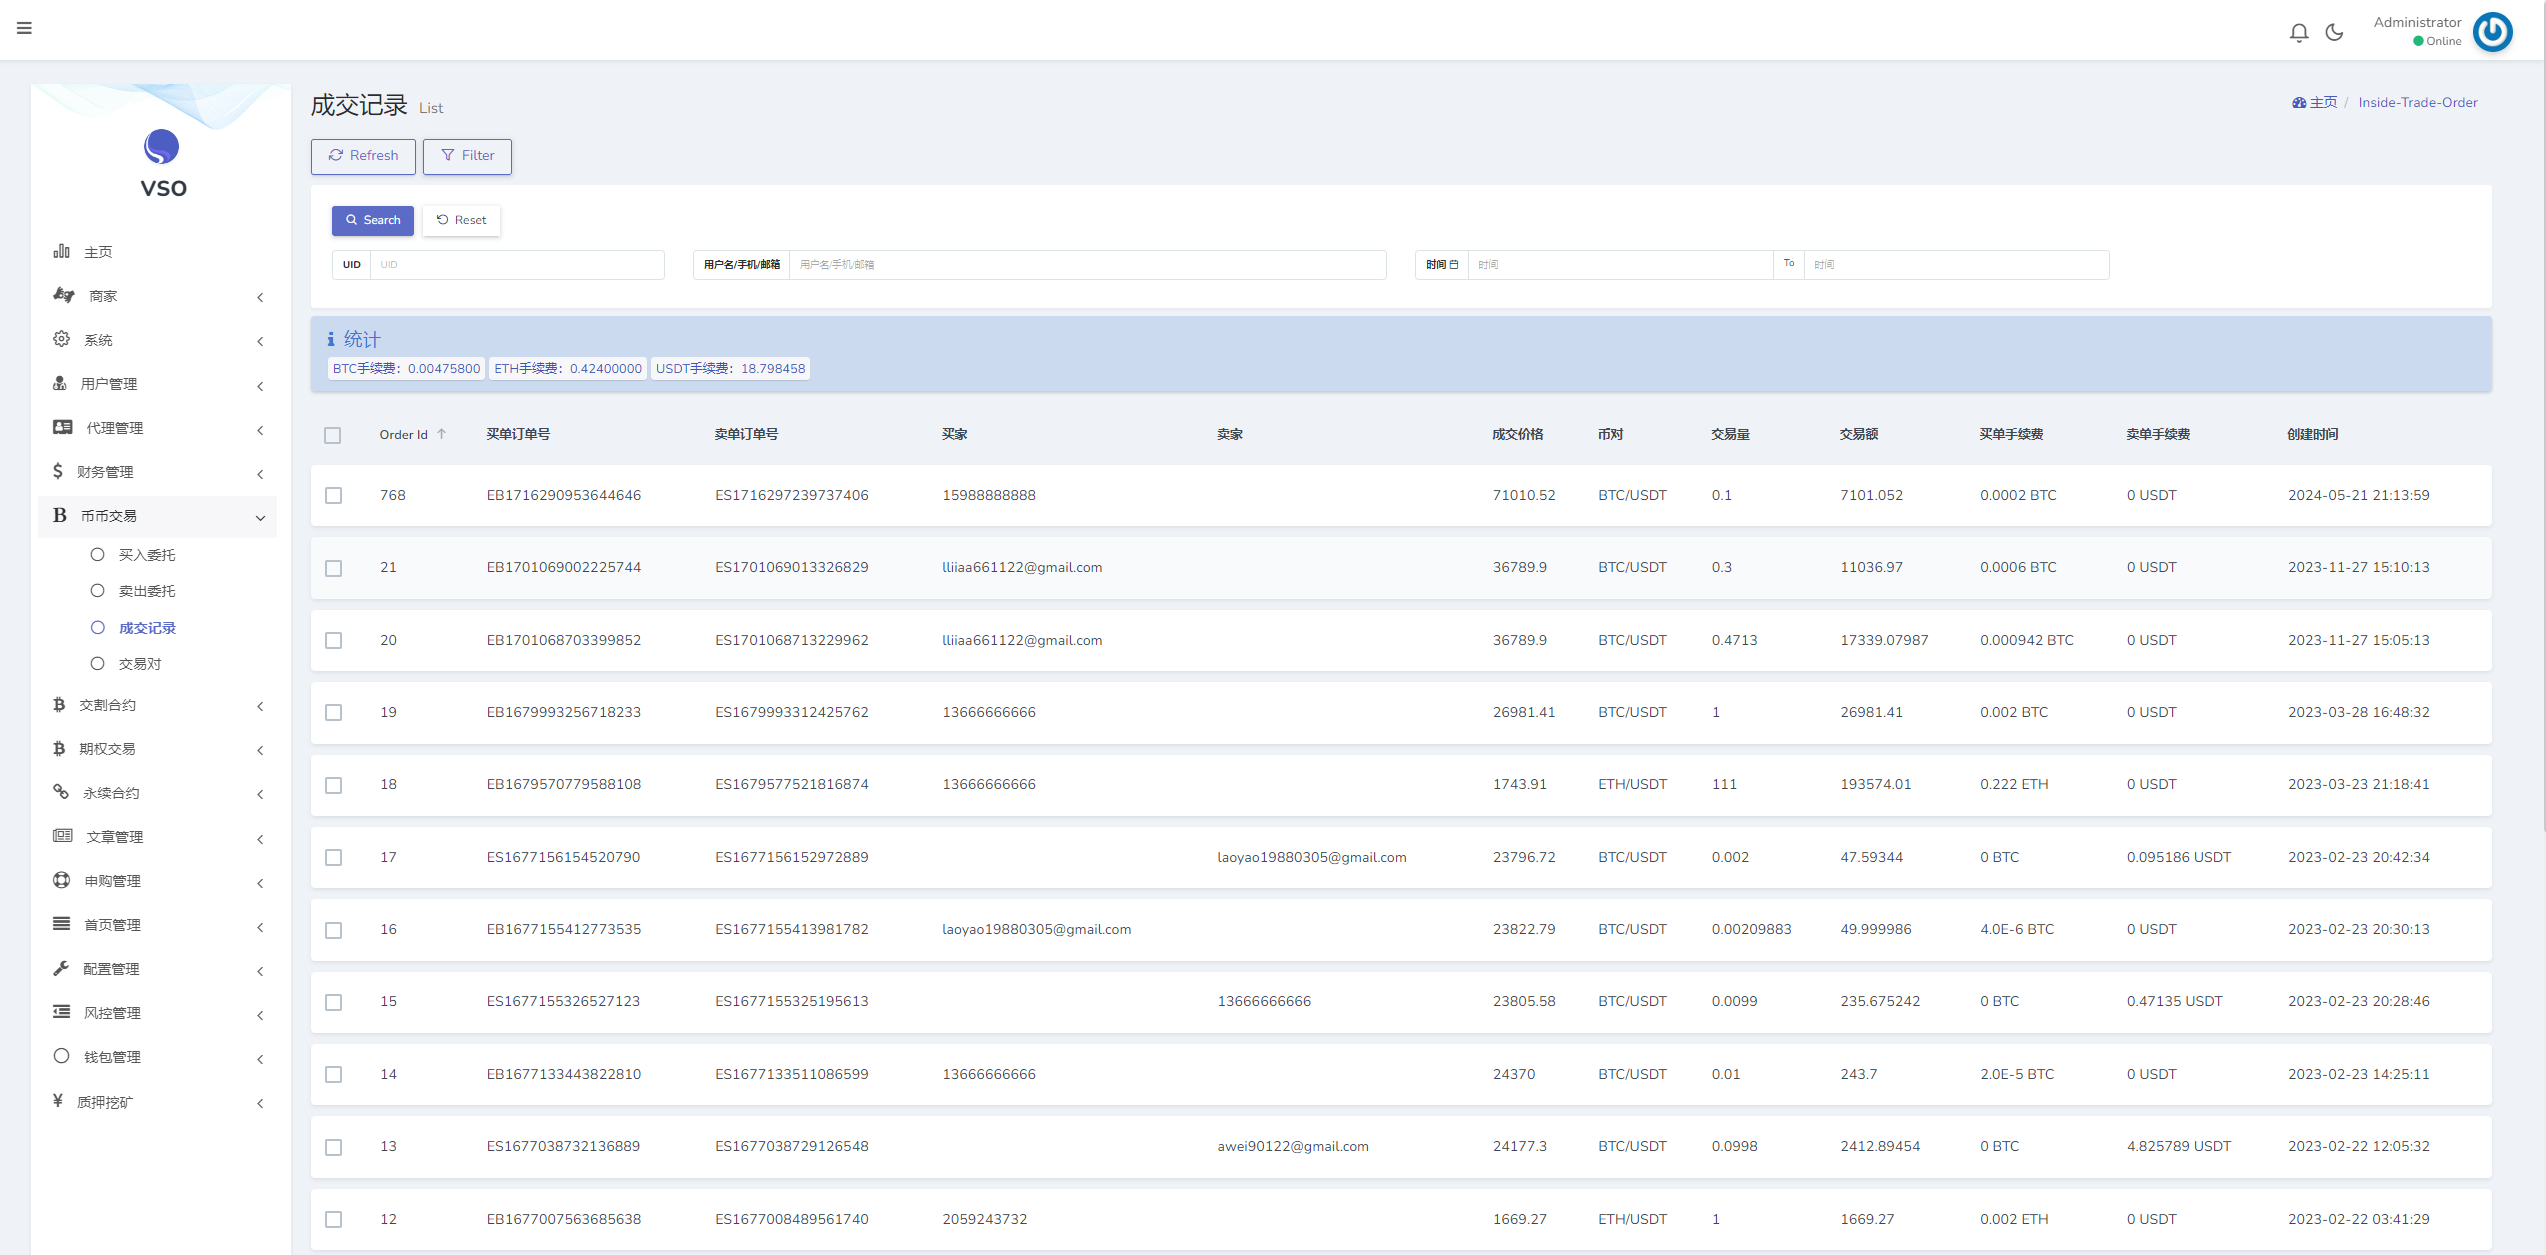2546x1255 pixels.
Task: Open 成交记录 menu item
Action: point(148,627)
